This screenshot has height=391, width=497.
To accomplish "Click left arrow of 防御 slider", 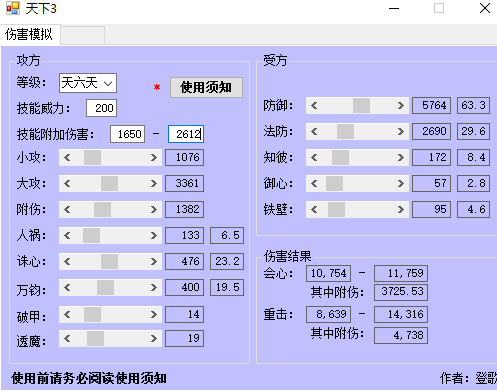I will point(314,105).
